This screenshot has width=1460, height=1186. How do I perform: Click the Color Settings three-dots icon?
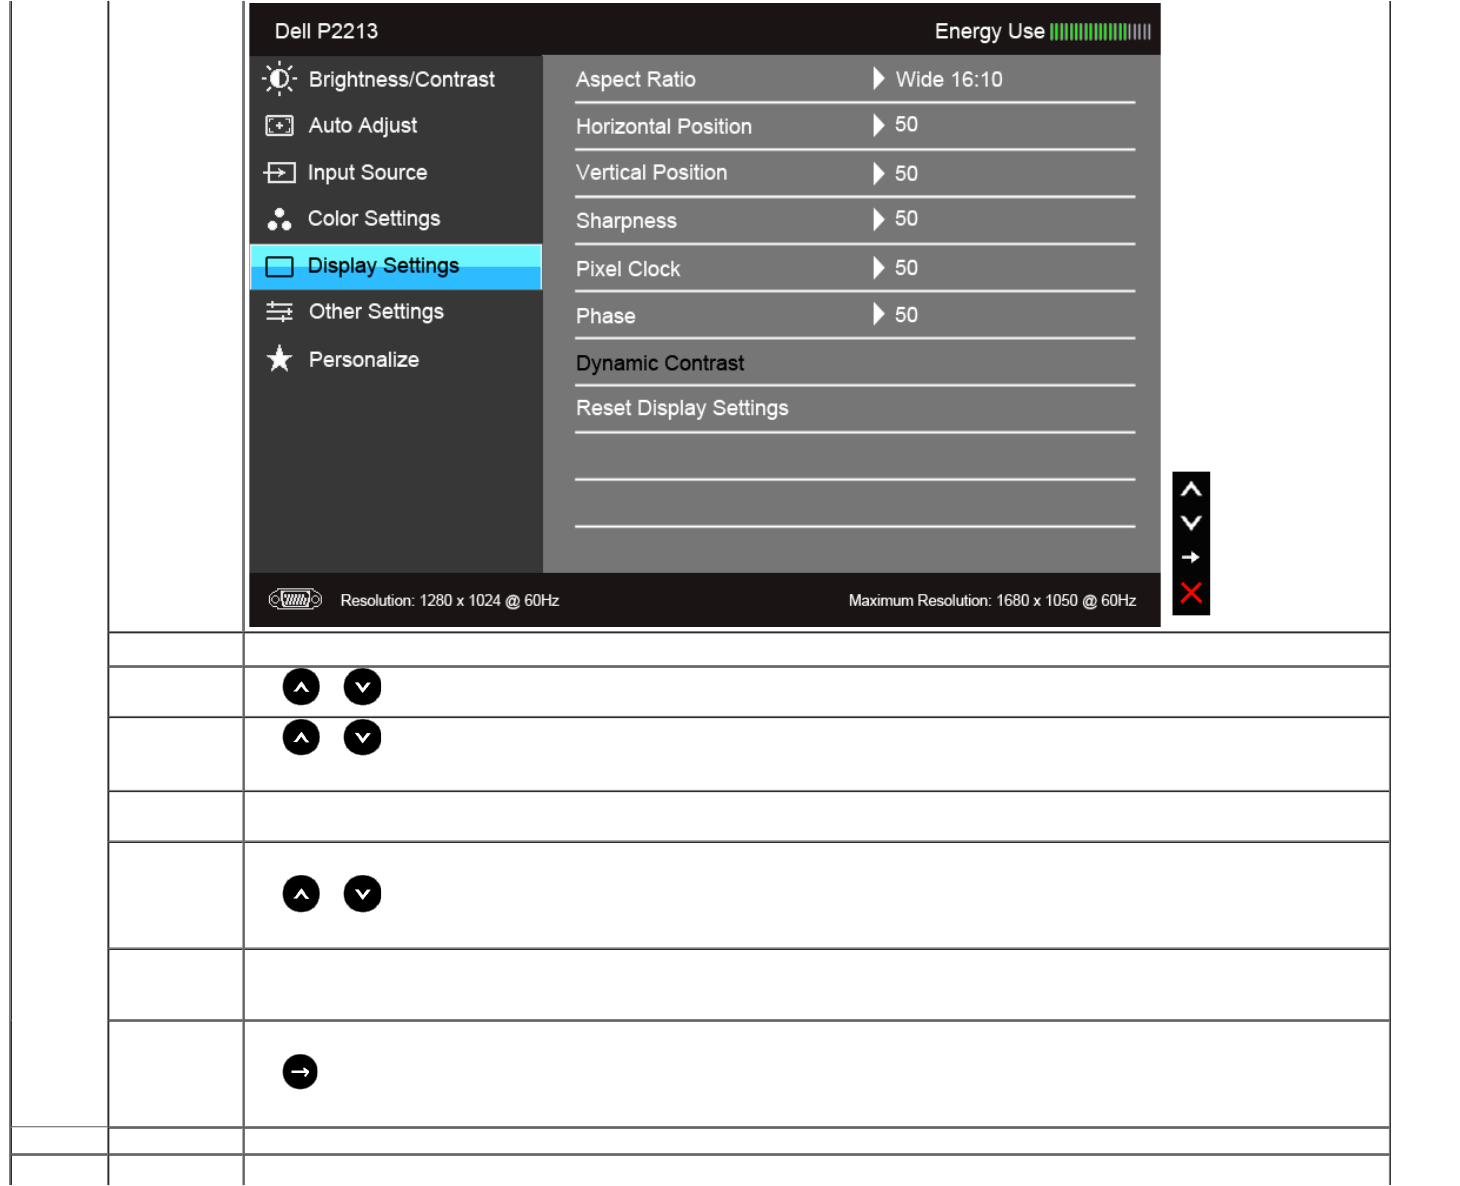(x=279, y=219)
